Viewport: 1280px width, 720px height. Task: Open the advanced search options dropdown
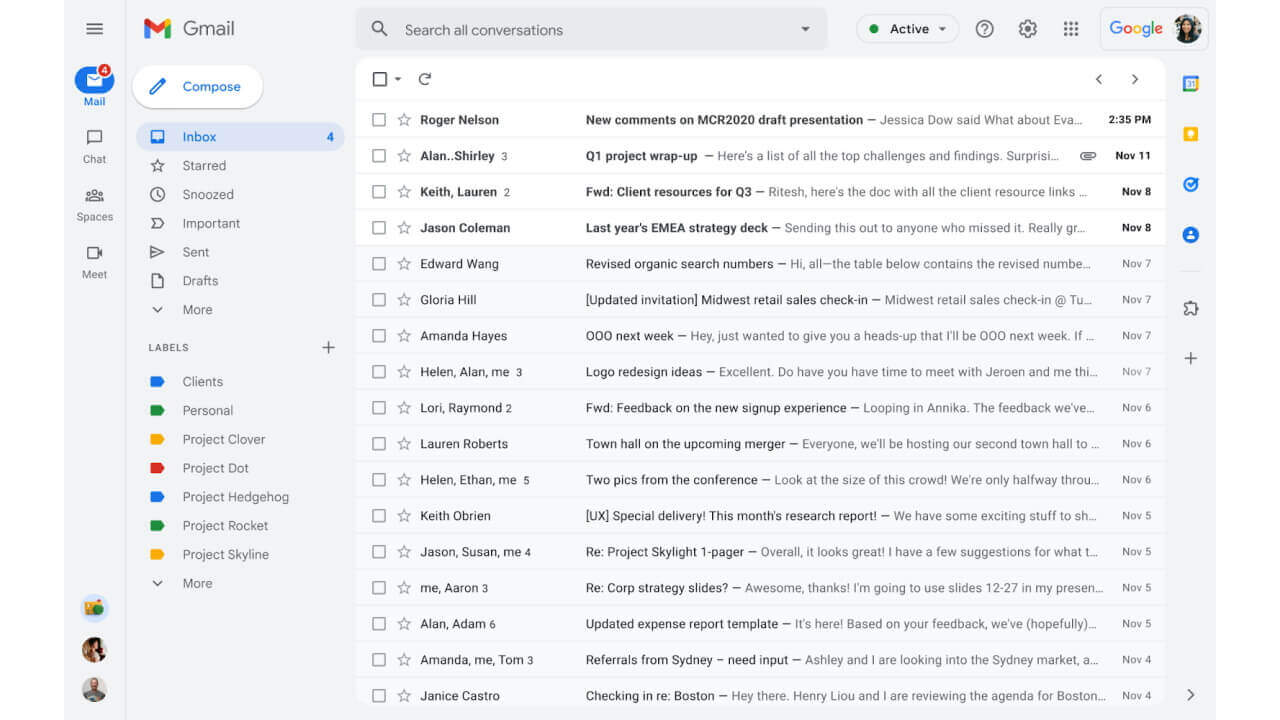point(805,29)
